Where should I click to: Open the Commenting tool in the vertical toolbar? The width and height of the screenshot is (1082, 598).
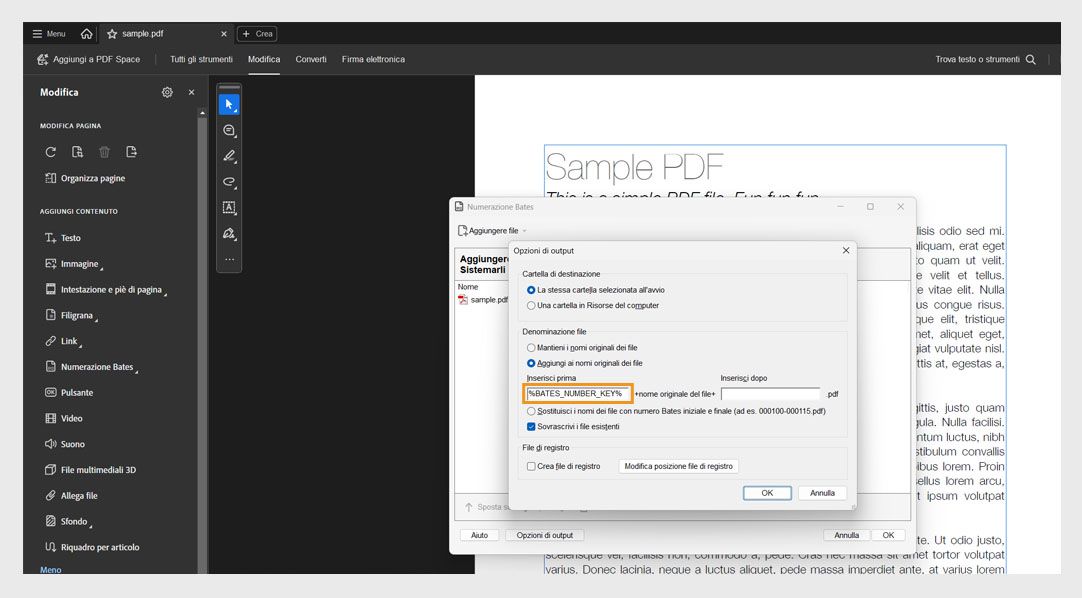click(x=229, y=130)
